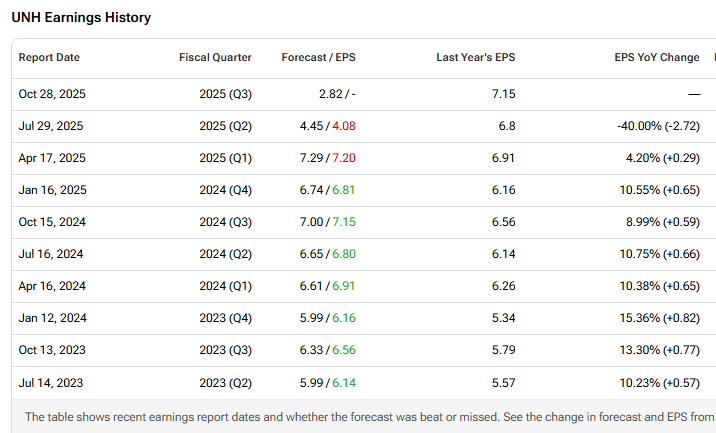
Task: Click the 7.15 last year's EPS value for 2025 (Q3)
Action: click(503, 94)
